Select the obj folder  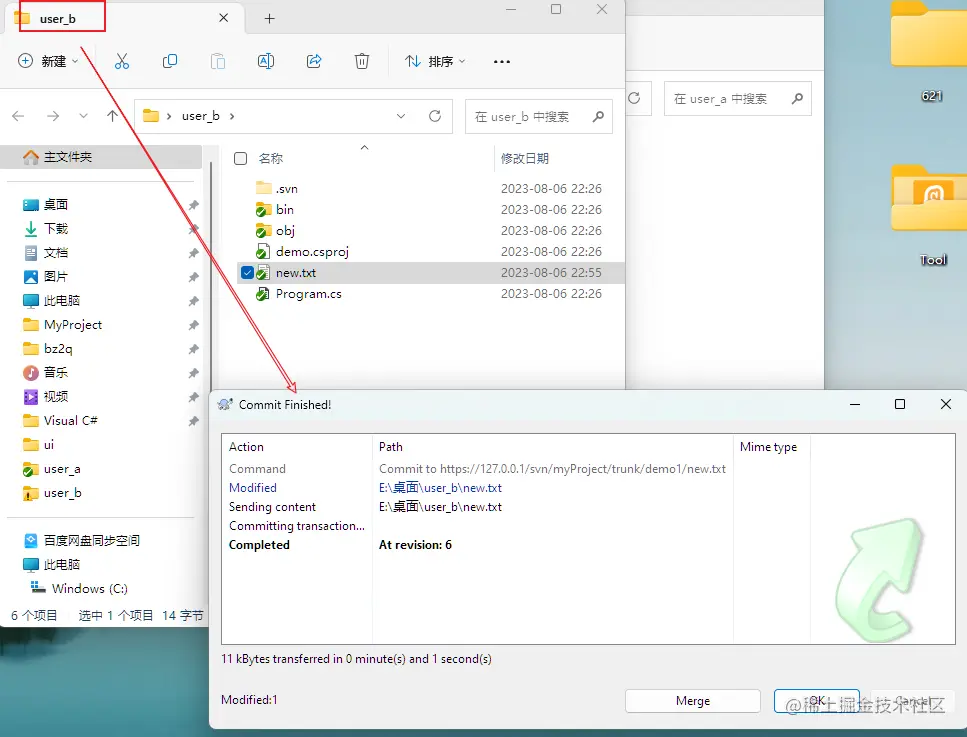285,231
